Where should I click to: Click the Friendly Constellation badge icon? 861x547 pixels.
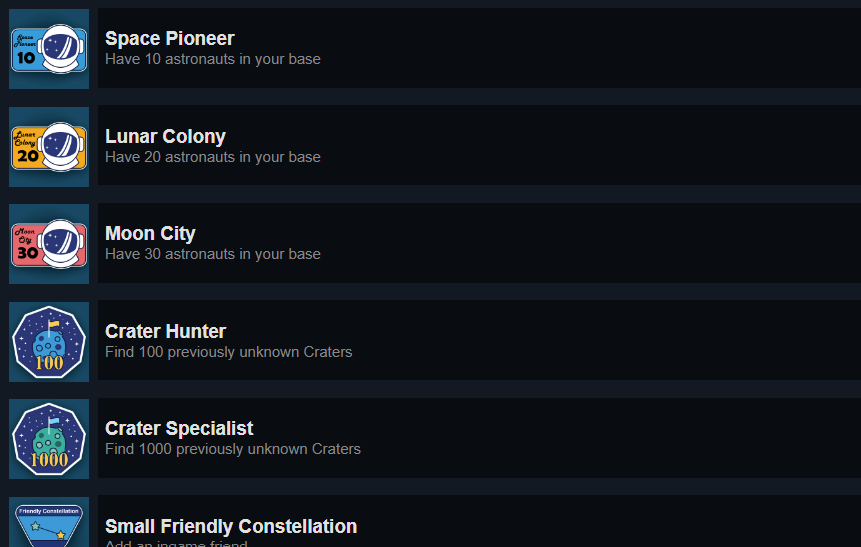49,522
